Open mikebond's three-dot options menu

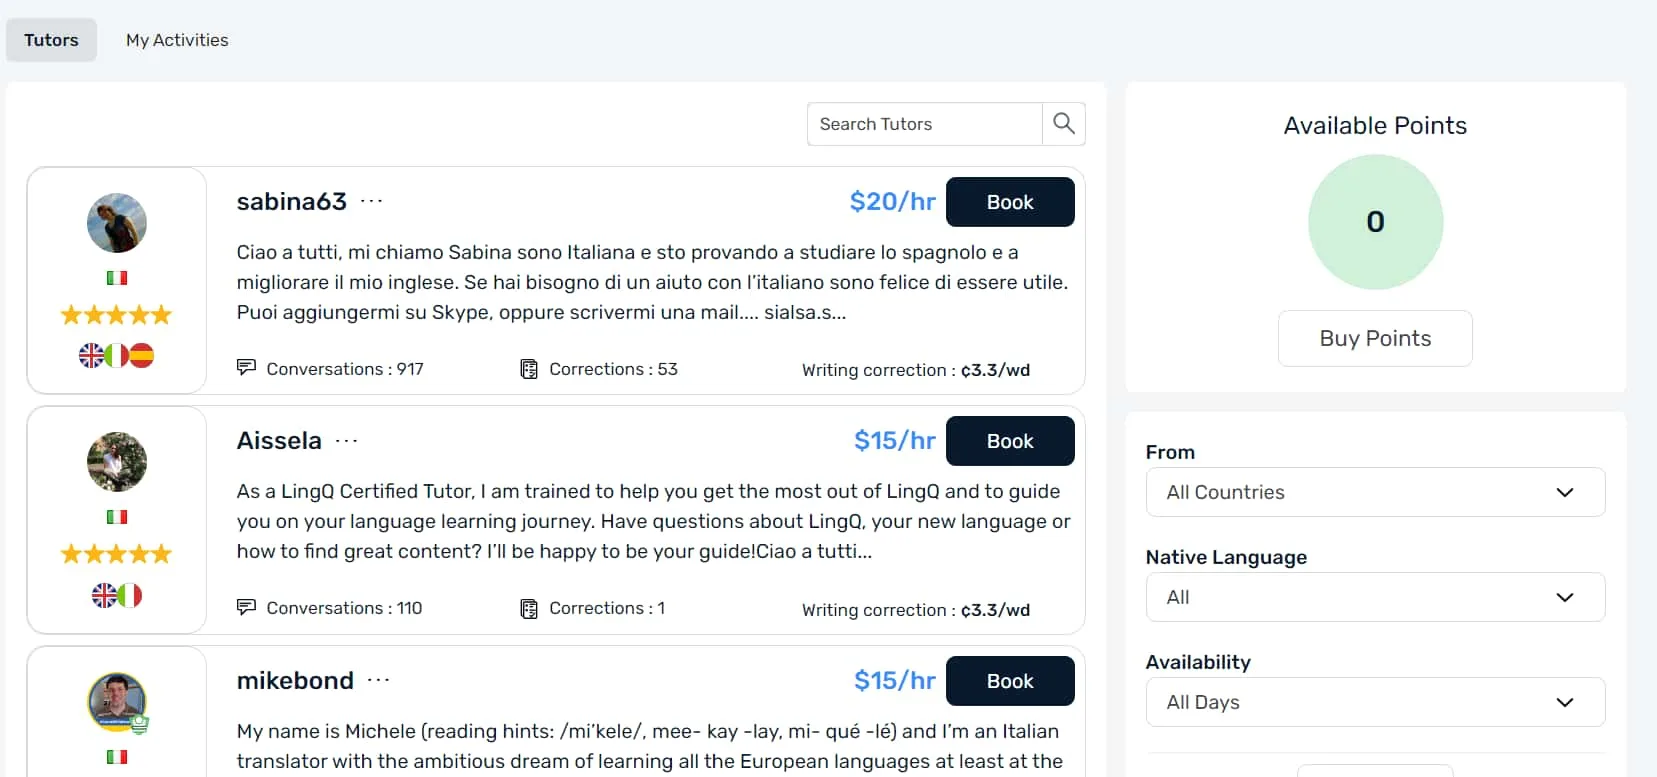click(x=378, y=680)
